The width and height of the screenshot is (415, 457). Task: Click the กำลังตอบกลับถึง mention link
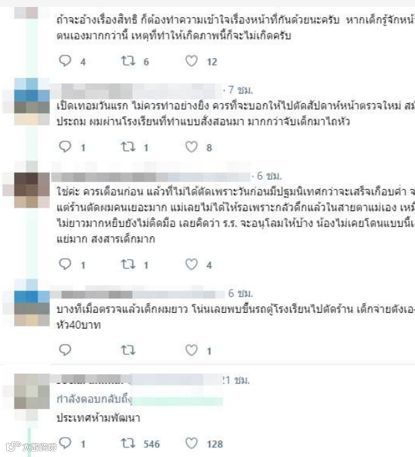coord(177,400)
